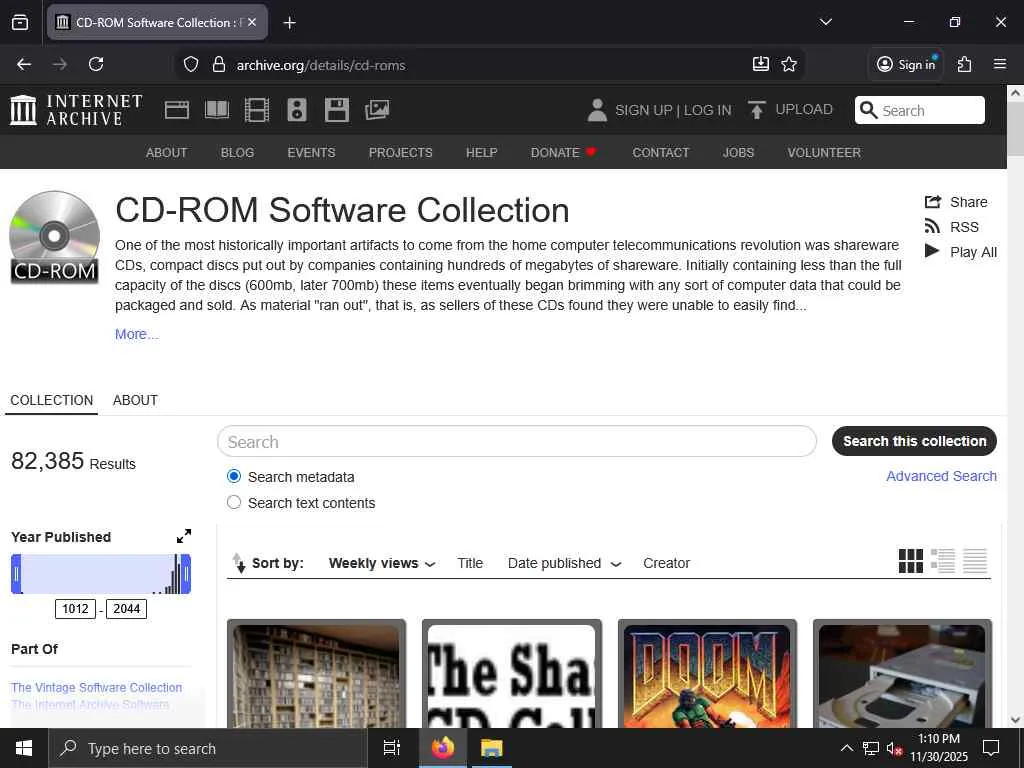The height and width of the screenshot is (768, 1024).
Task: Click the Upload arrow icon
Action: pyautogui.click(x=757, y=110)
